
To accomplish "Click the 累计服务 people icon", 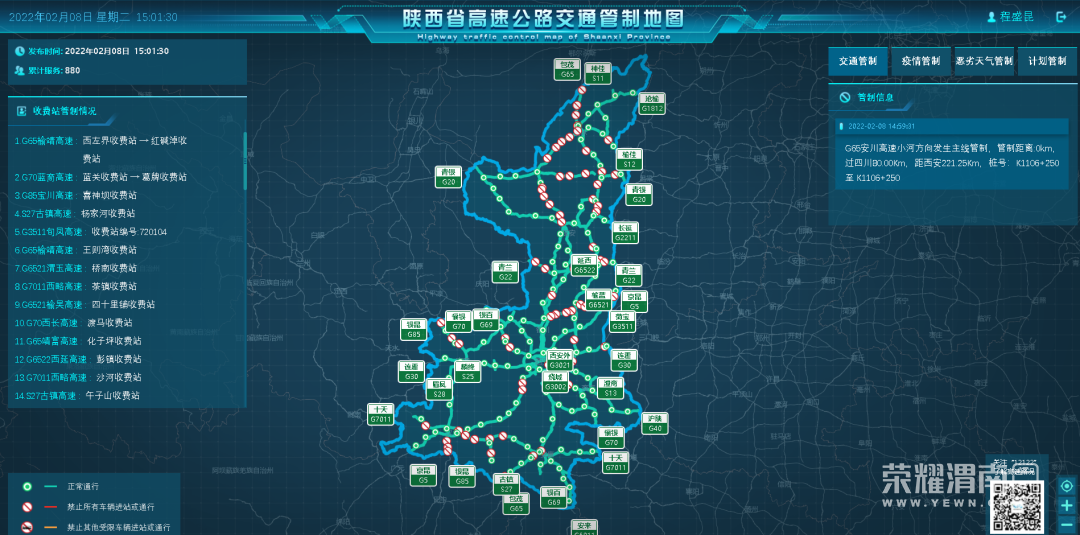I will [19, 70].
